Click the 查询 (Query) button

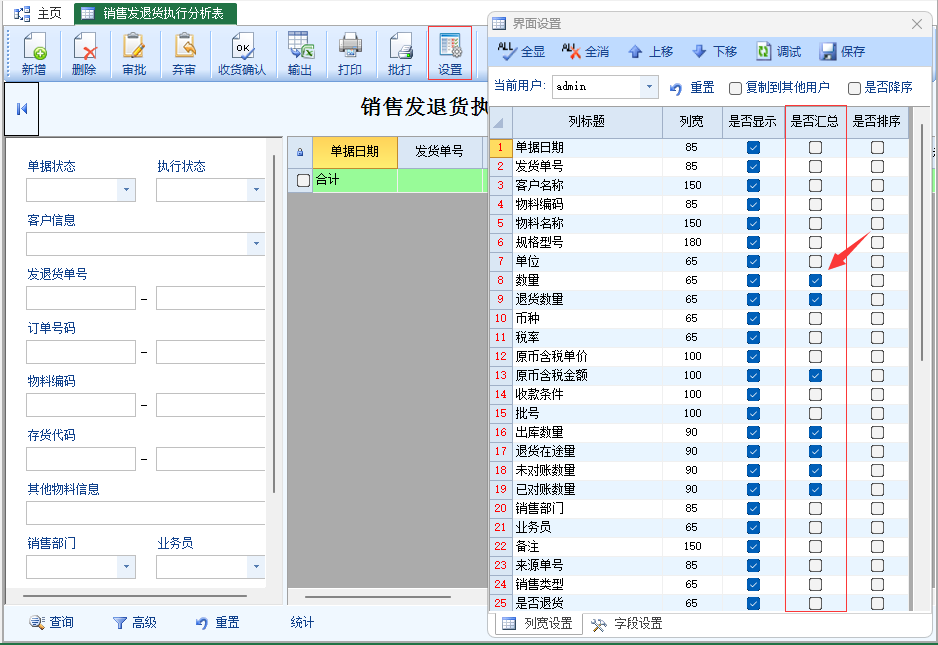pyautogui.click(x=51, y=622)
